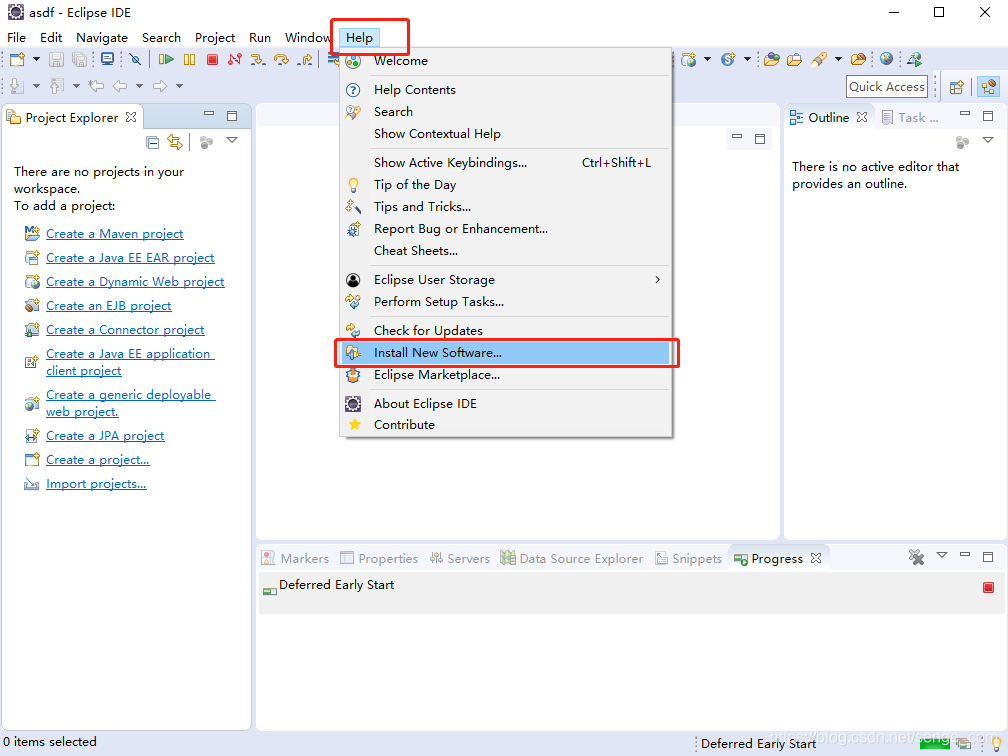Click Import projects link
This screenshot has height=756, width=1008.
pyautogui.click(x=96, y=484)
